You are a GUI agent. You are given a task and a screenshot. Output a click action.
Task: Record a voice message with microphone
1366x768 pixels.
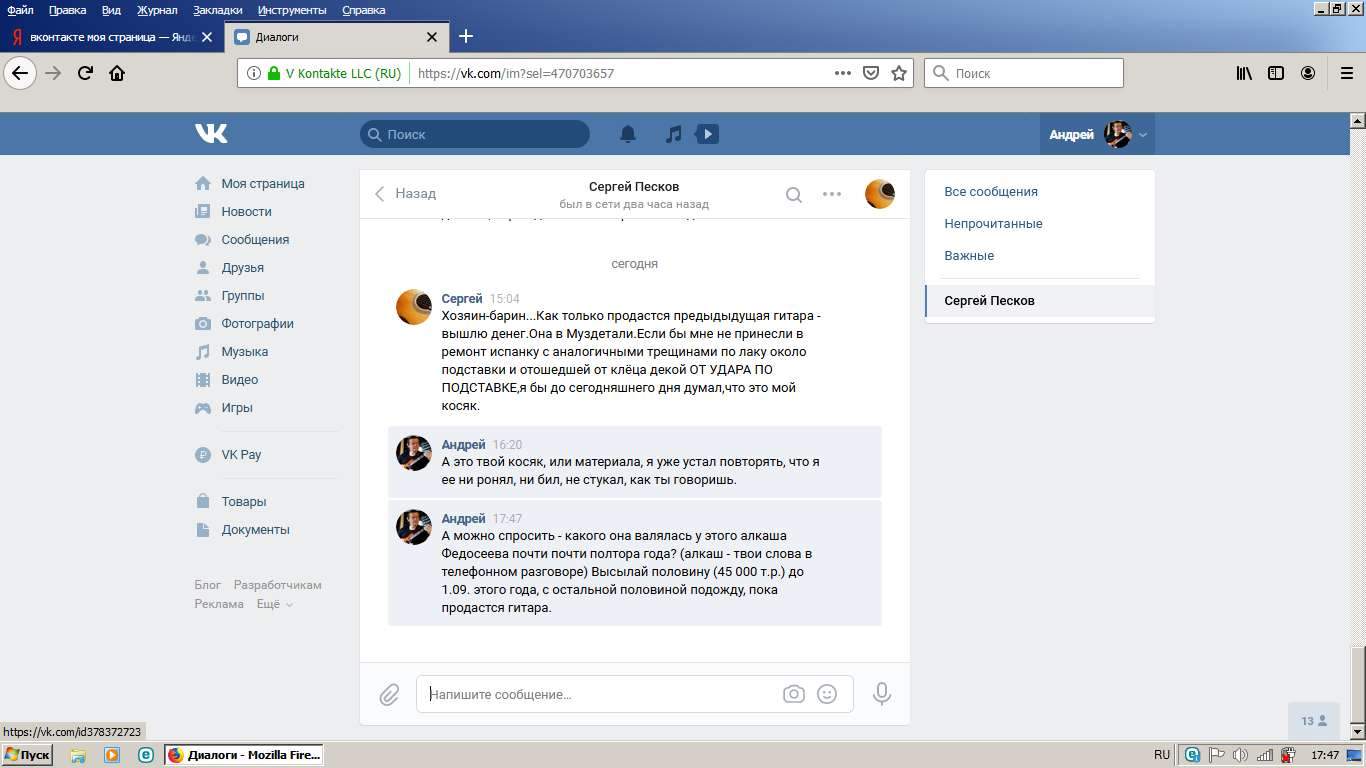(882, 694)
